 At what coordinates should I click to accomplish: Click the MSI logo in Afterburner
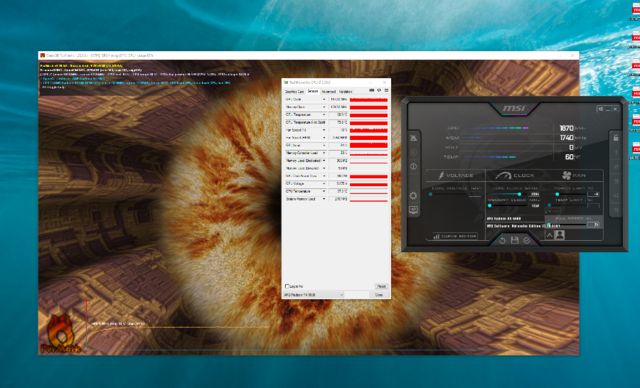click(x=514, y=108)
